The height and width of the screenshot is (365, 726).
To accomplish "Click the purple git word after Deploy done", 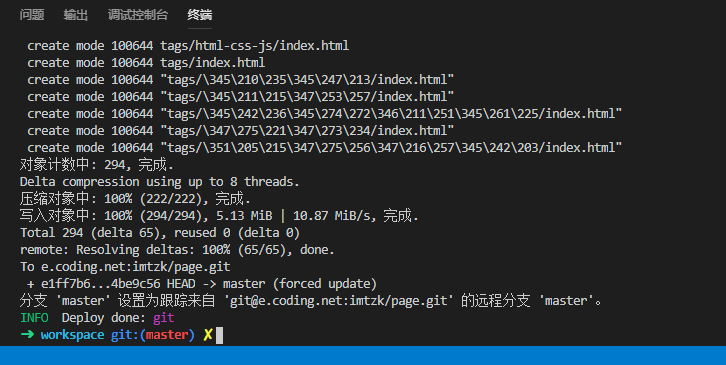I will (163, 318).
